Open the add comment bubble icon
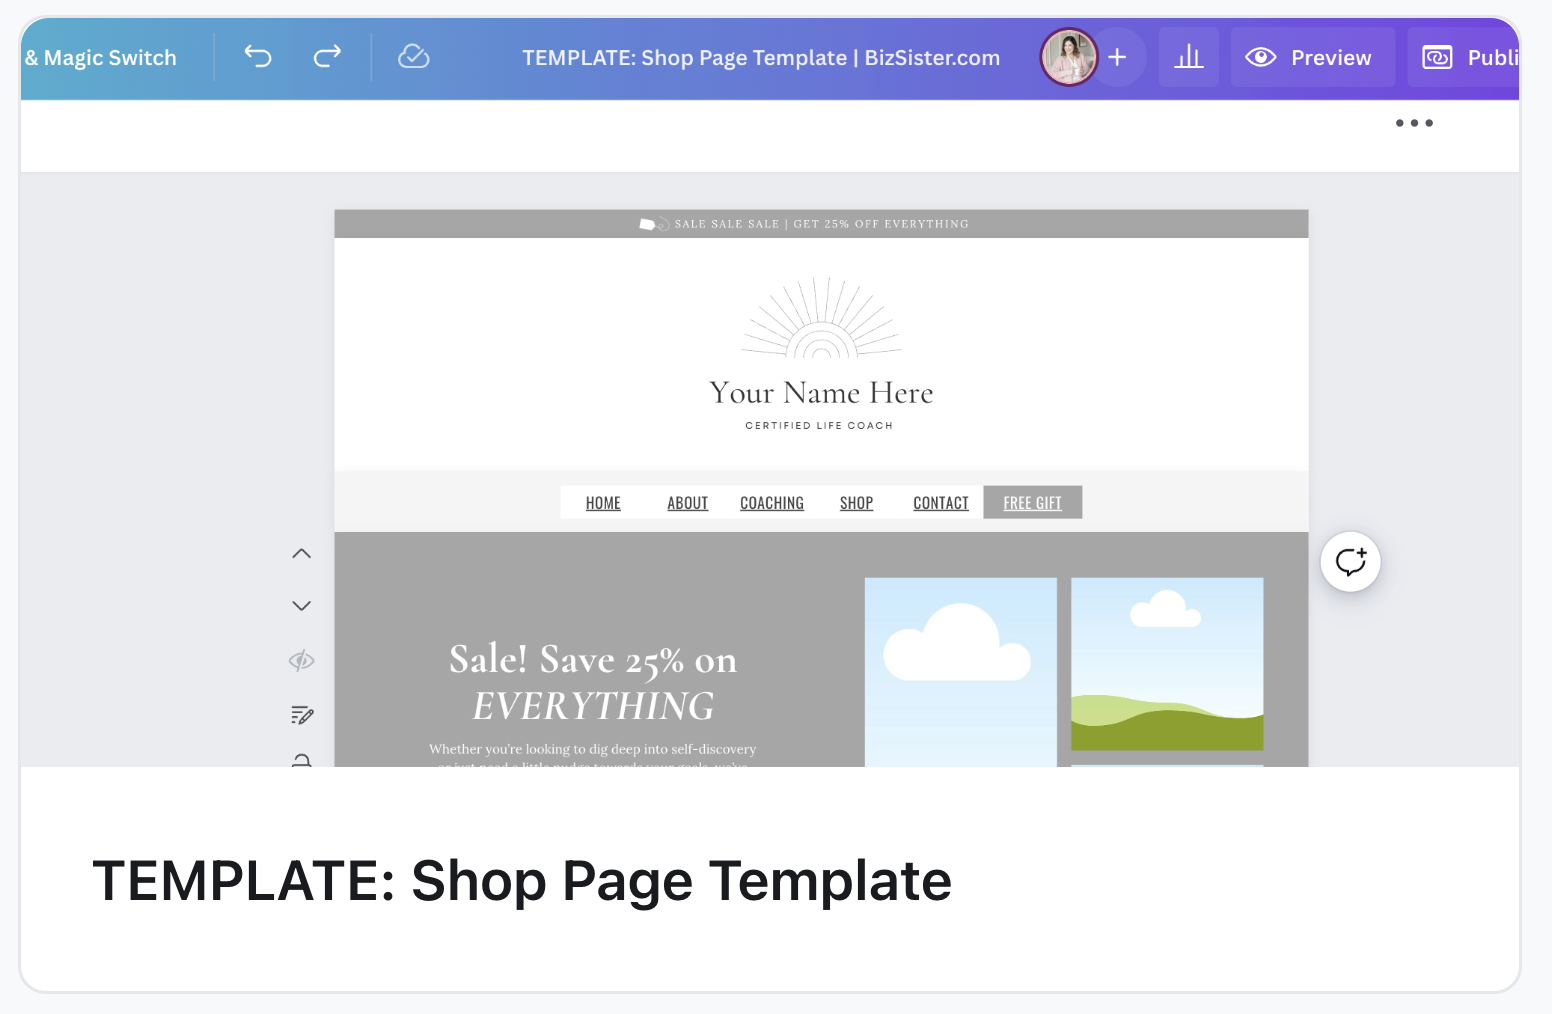This screenshot has width=1552, height=1014. tap(1350, 561)
